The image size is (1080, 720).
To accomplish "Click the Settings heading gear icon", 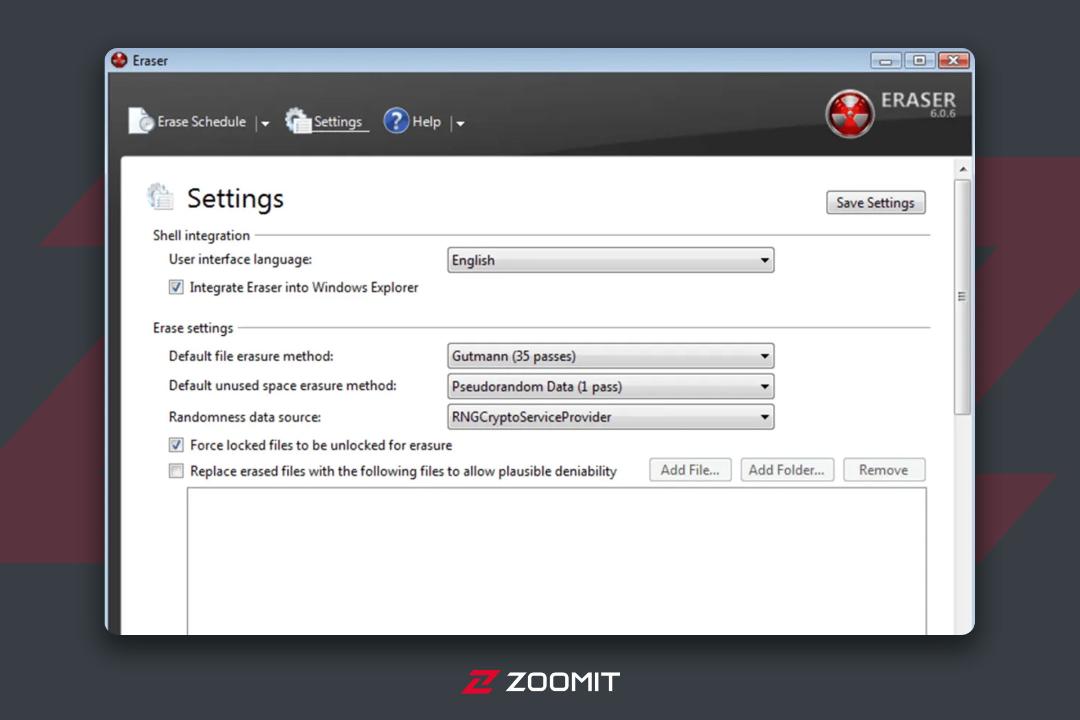I will pos(160,197).
